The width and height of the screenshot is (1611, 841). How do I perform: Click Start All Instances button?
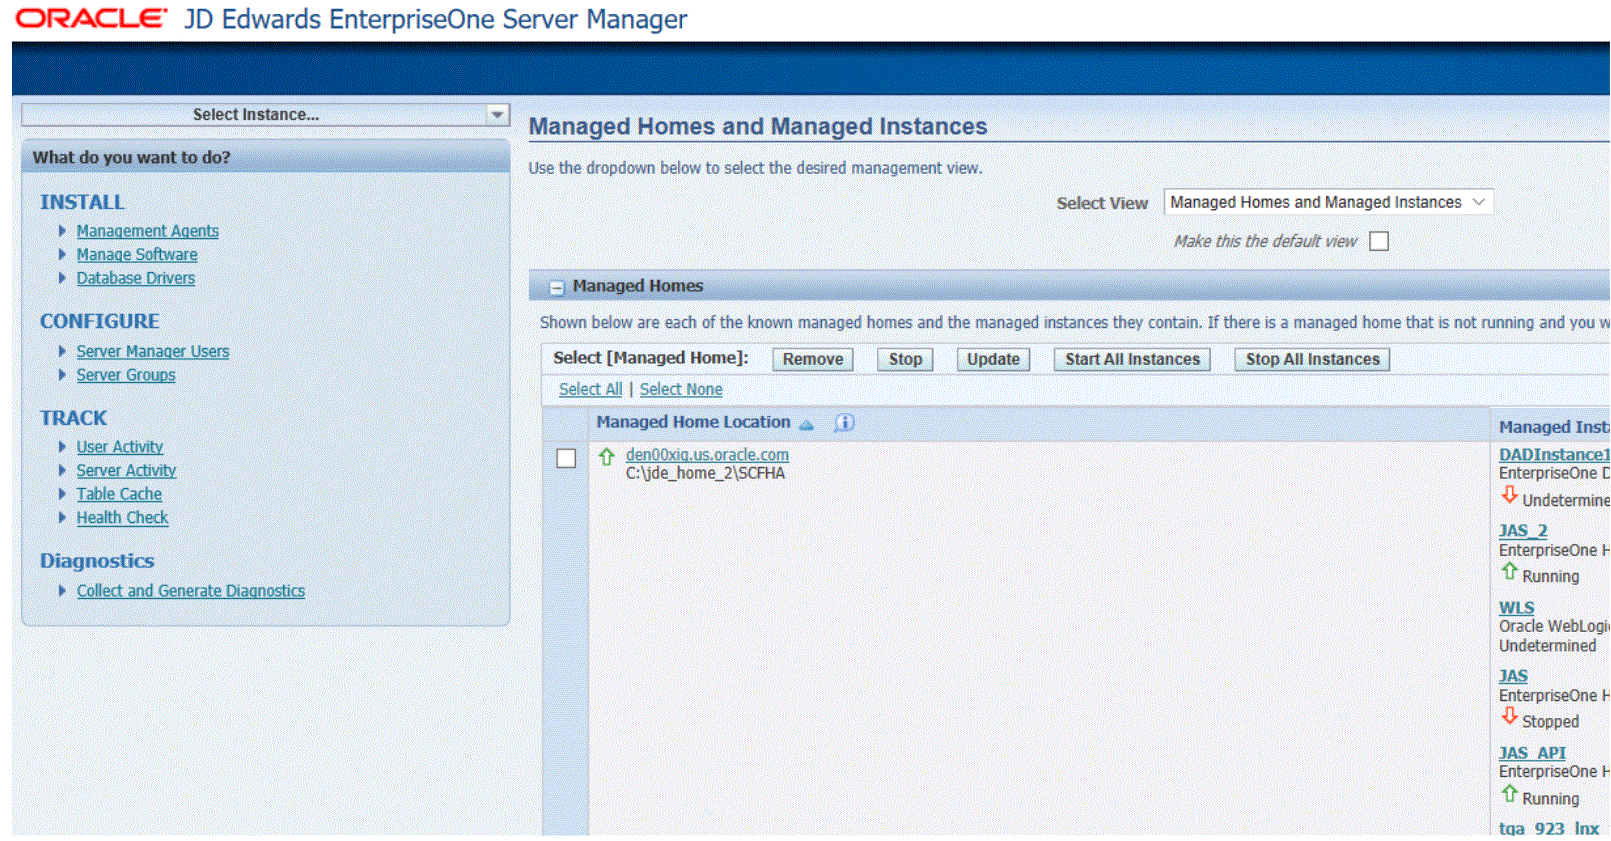coord(1132,359)
